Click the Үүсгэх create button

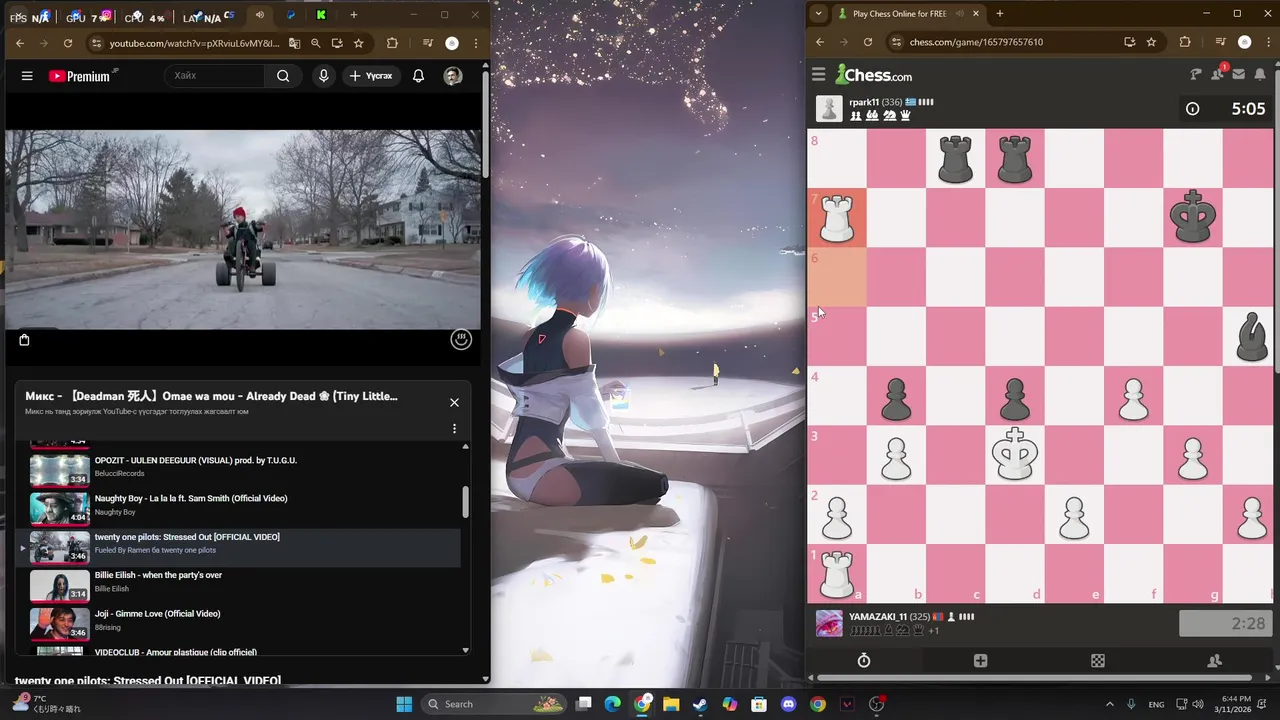pyautogui.click(x=371, y=76)
